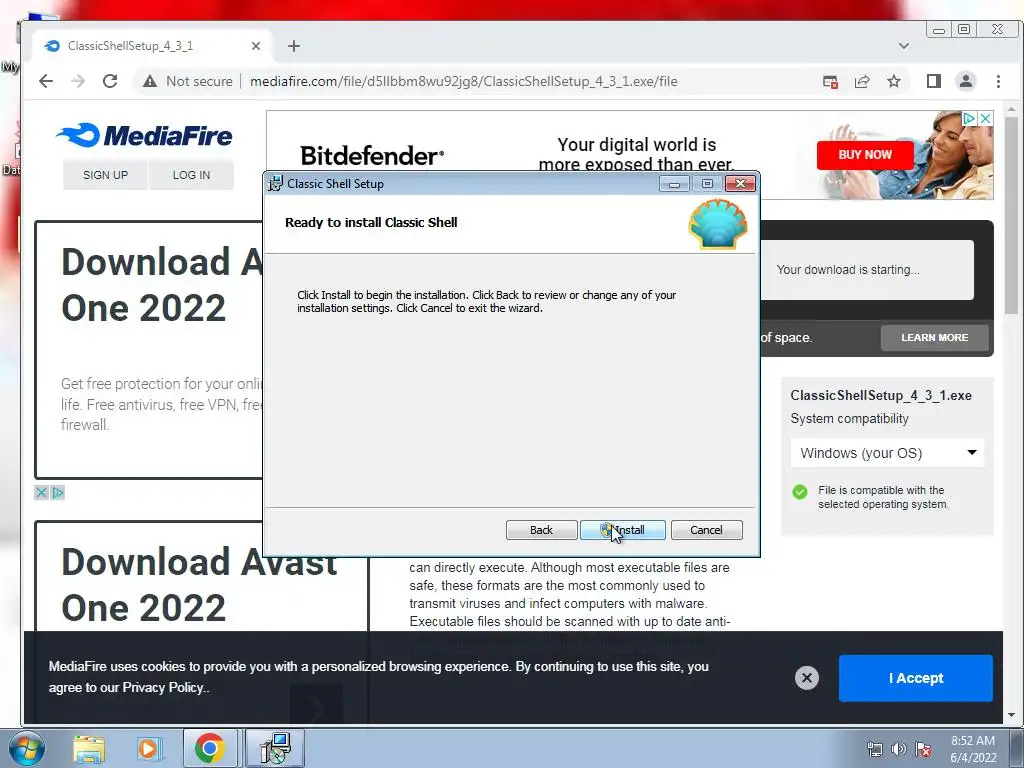
Task: Click LEARN MORE button
Action: tap(935, 338)
